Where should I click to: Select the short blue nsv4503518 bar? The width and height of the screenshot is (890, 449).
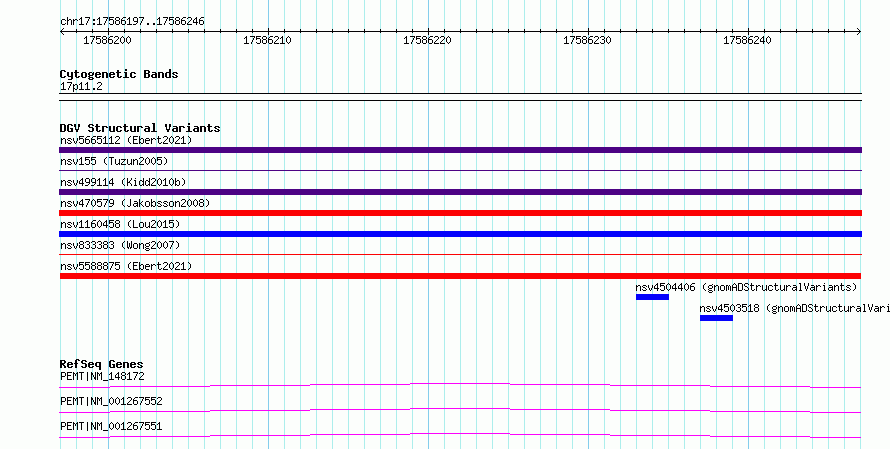pyautogui.click(x=716, y=318)
